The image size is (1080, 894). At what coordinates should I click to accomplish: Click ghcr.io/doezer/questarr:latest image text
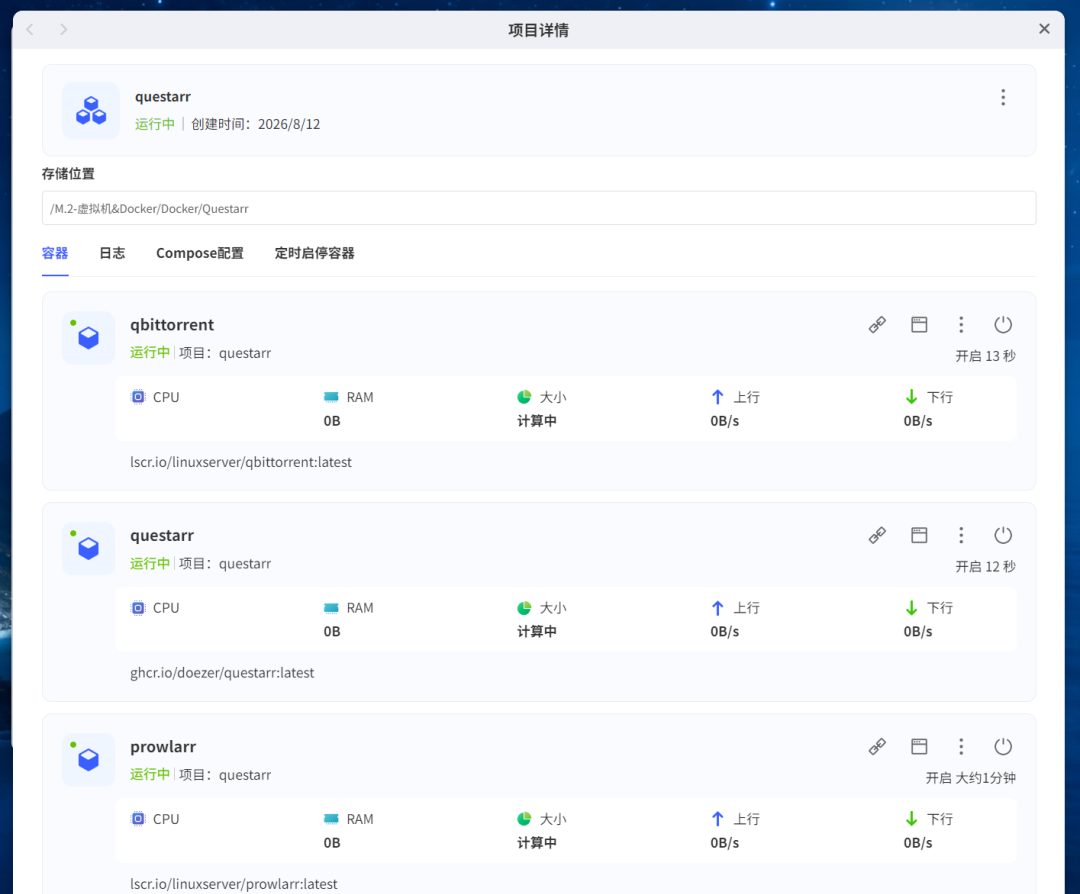click(222, 673)
